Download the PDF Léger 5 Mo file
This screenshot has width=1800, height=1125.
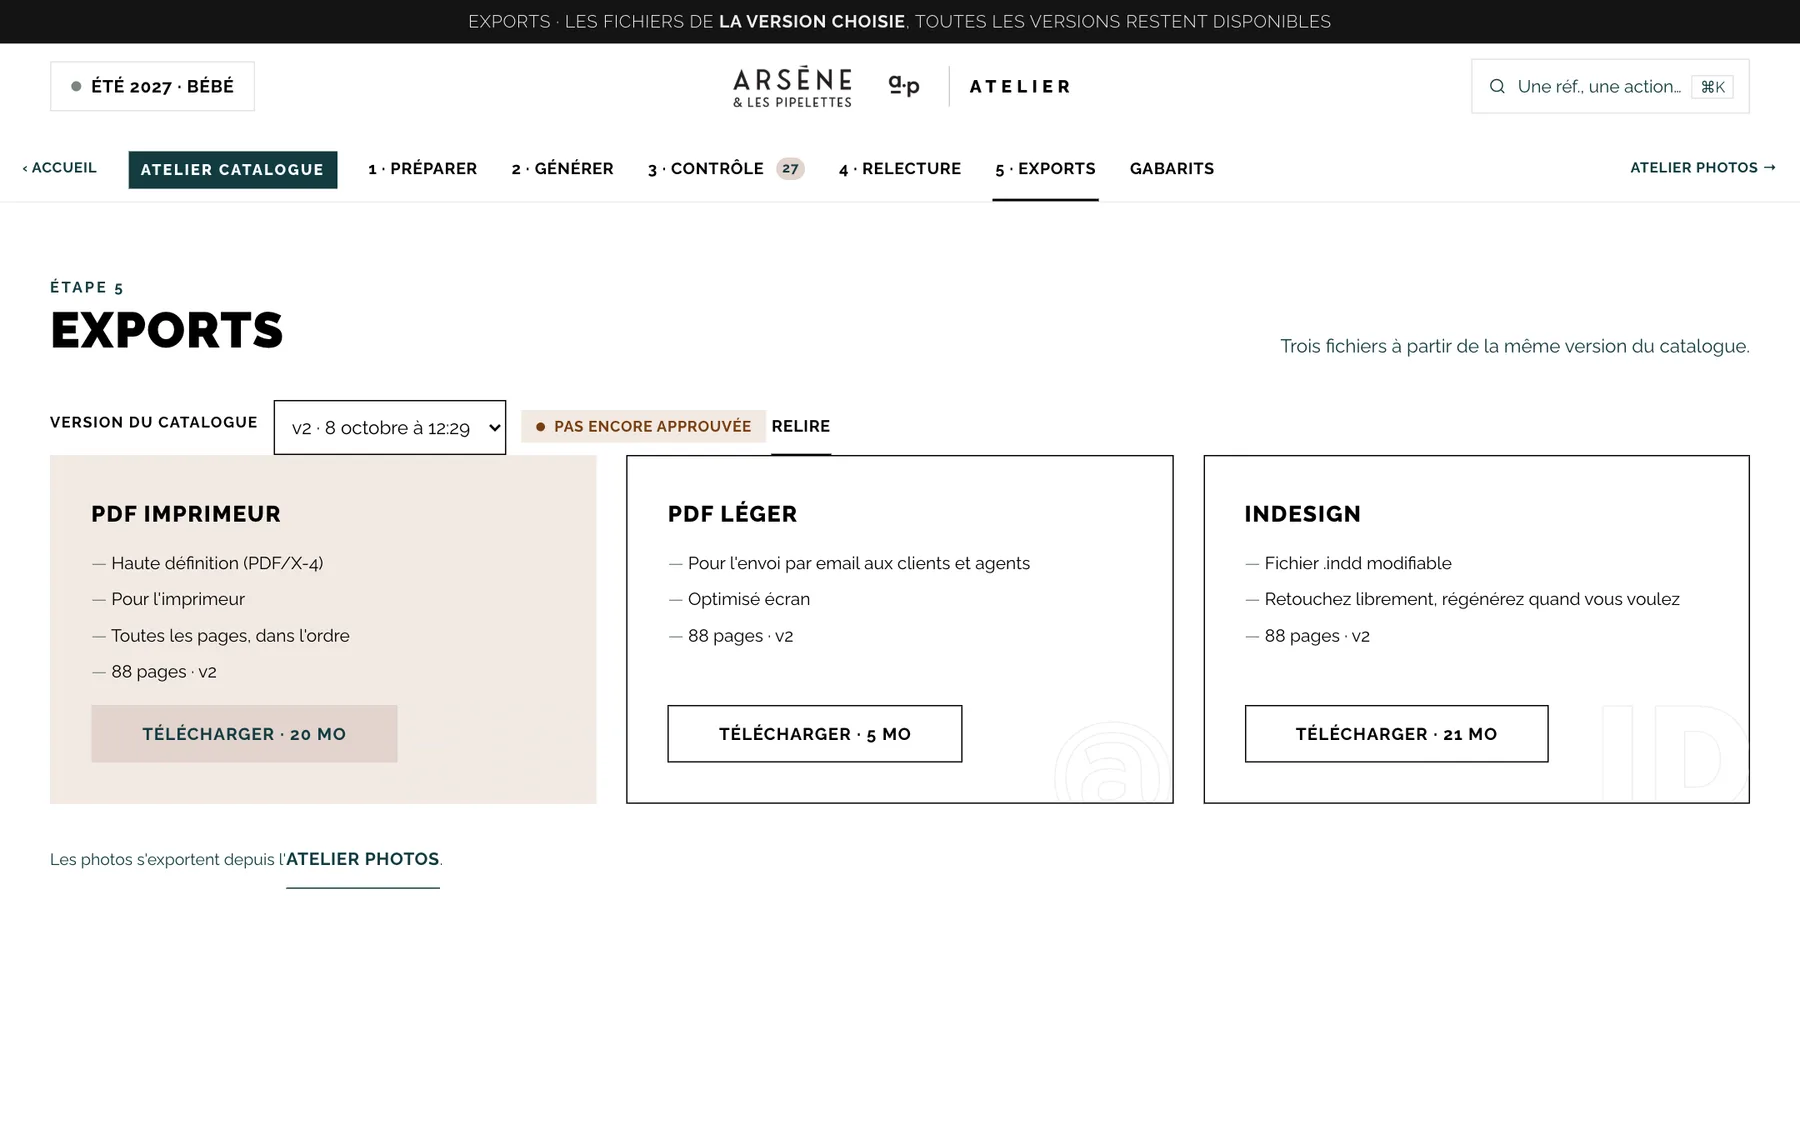814,734
